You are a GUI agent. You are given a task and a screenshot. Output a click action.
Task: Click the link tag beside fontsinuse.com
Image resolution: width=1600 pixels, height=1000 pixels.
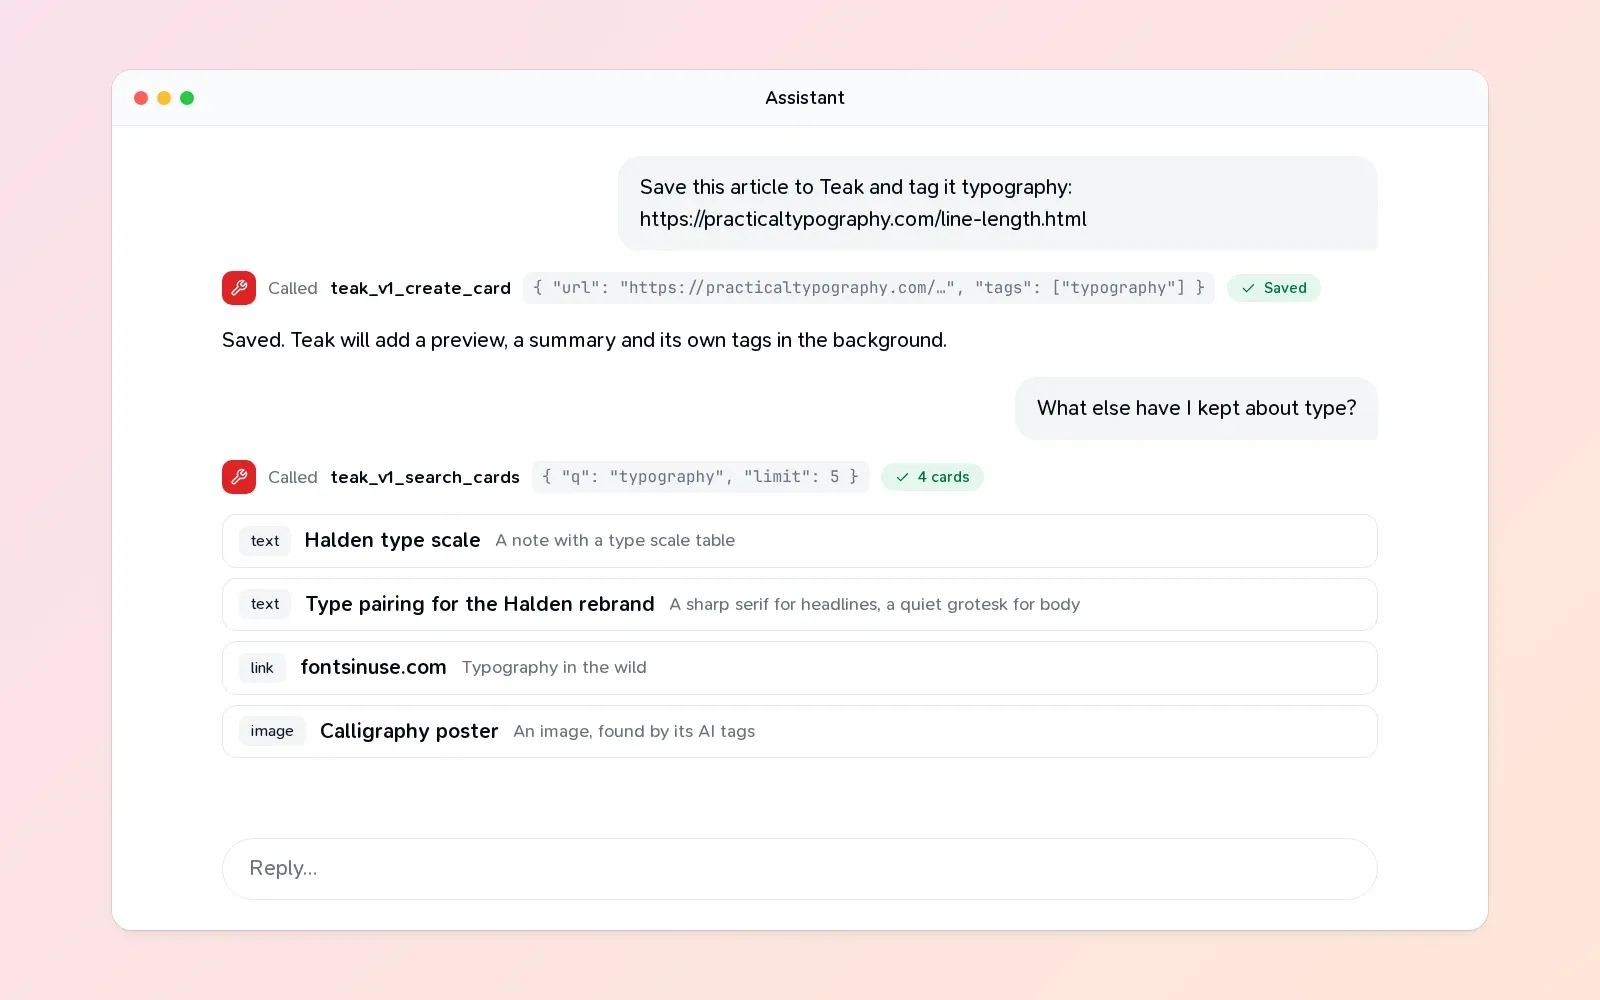[262, 668]
